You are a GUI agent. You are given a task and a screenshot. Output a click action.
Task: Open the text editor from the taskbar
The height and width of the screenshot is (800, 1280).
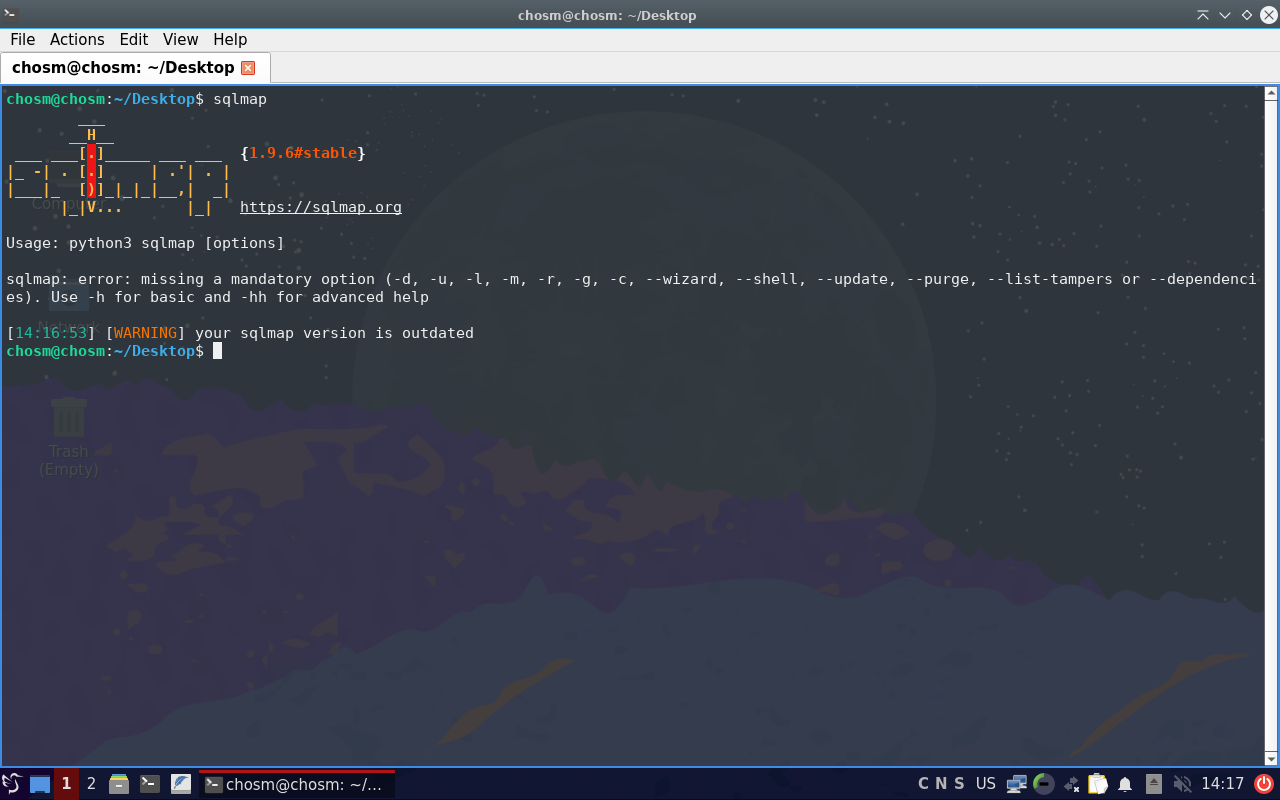coord(181,784)
